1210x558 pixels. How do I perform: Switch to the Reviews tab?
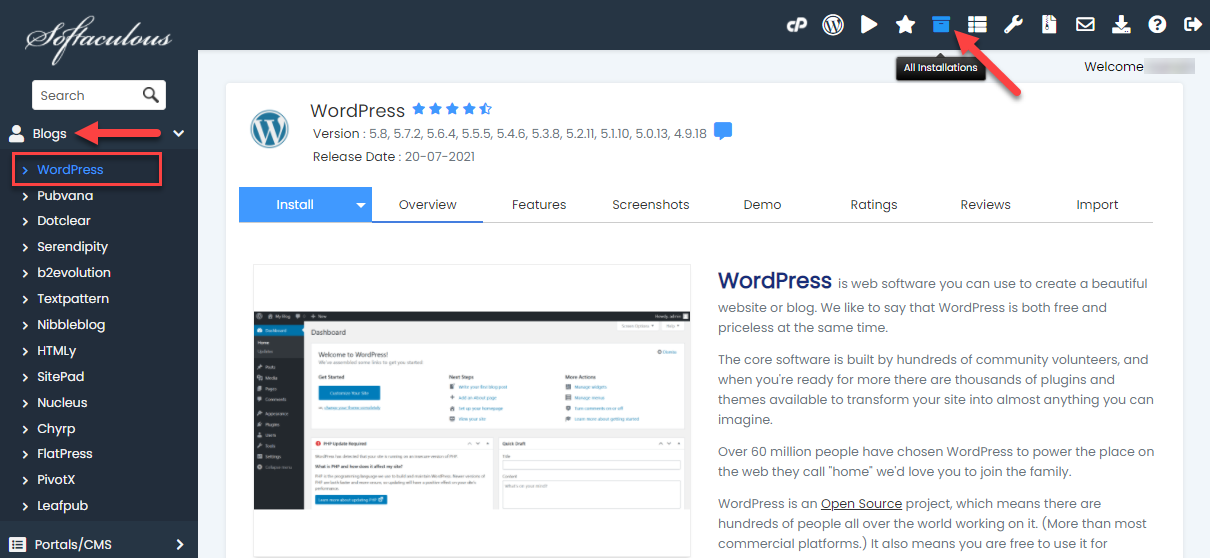pos(986,204)
